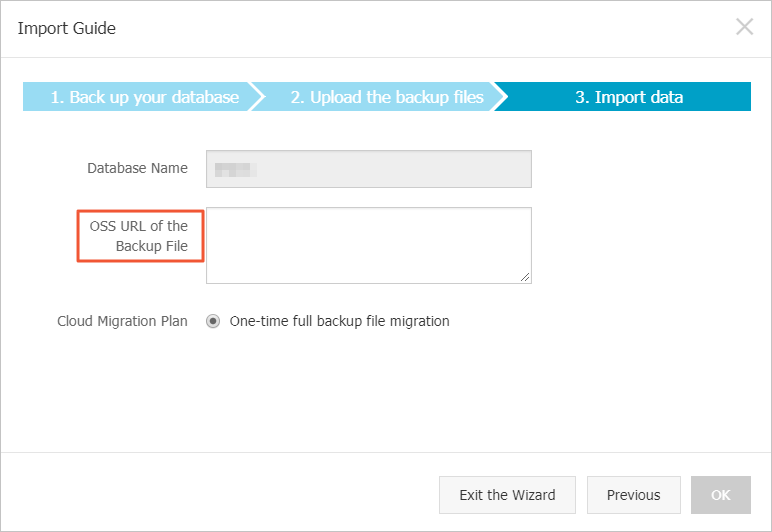Viewport: 772px width, 532px height.
Task: Select the one-time full backup migration radio button
Action: 212,322
